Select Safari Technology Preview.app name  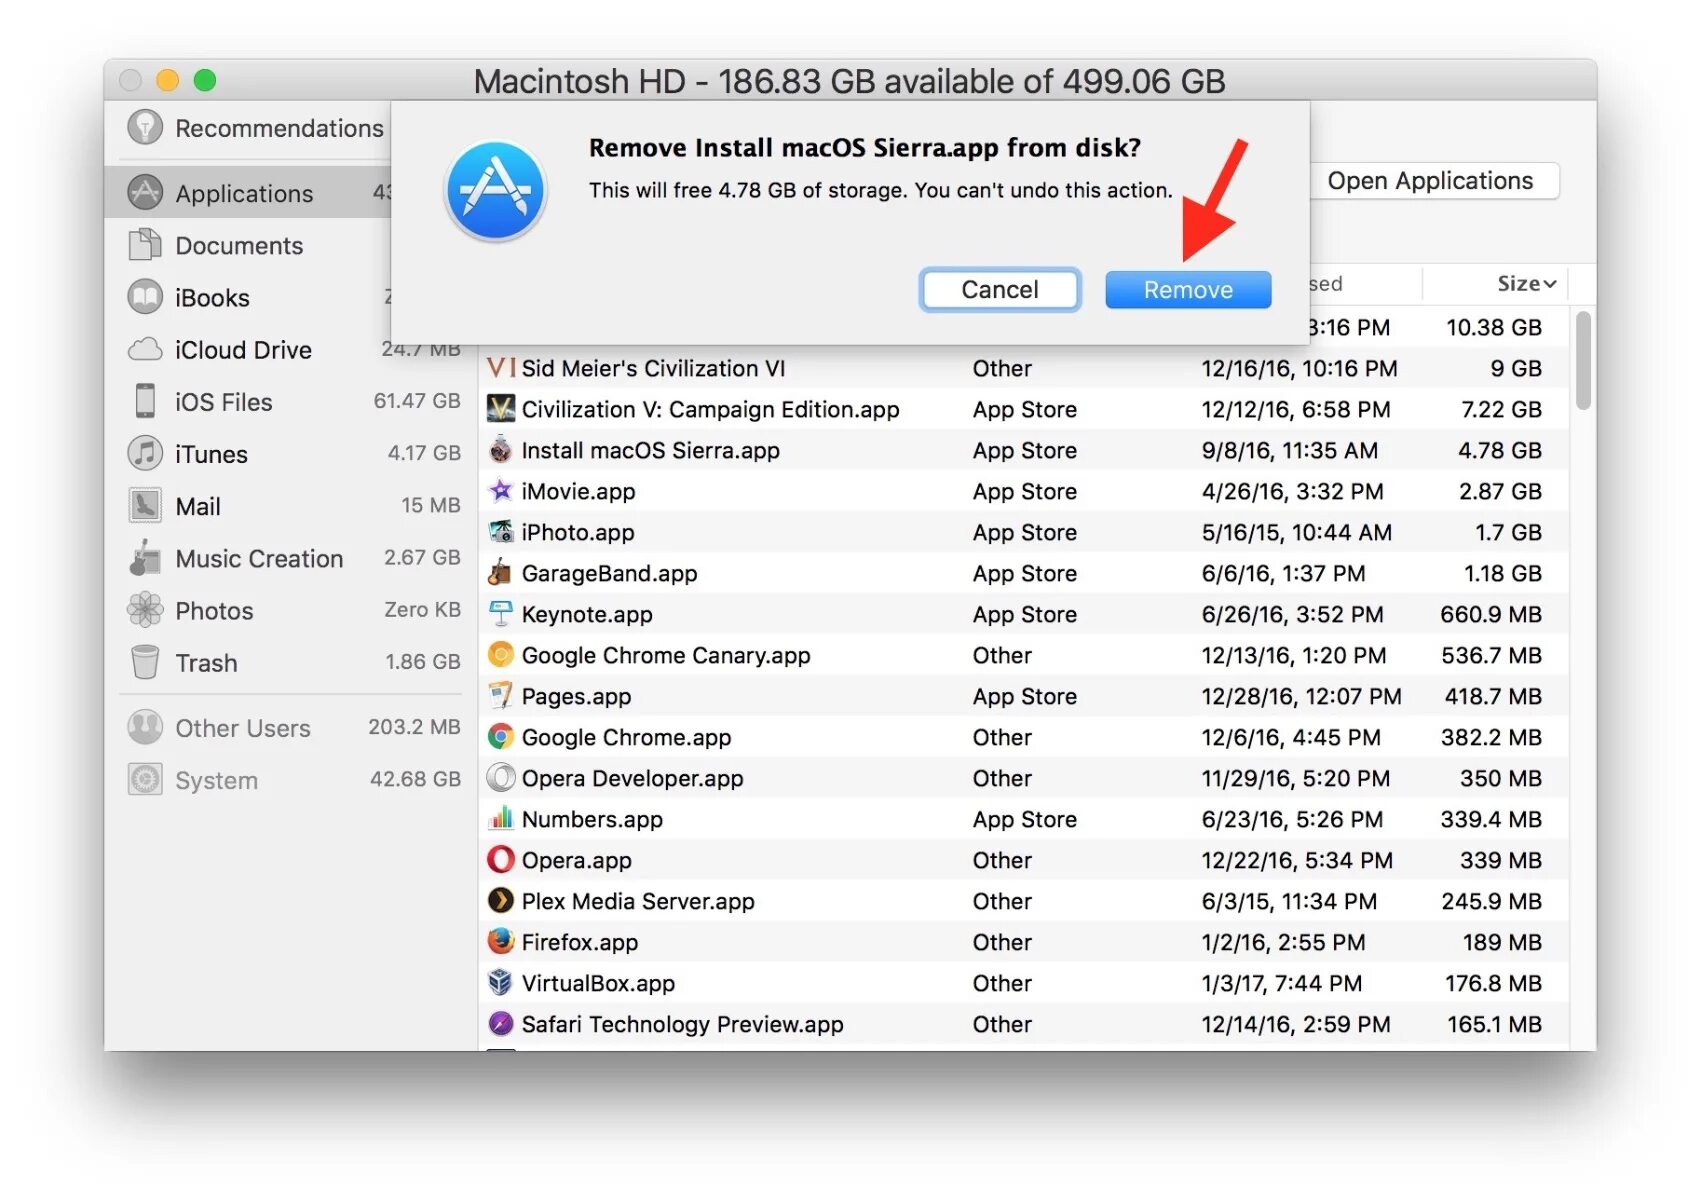tap(683, 1025)
